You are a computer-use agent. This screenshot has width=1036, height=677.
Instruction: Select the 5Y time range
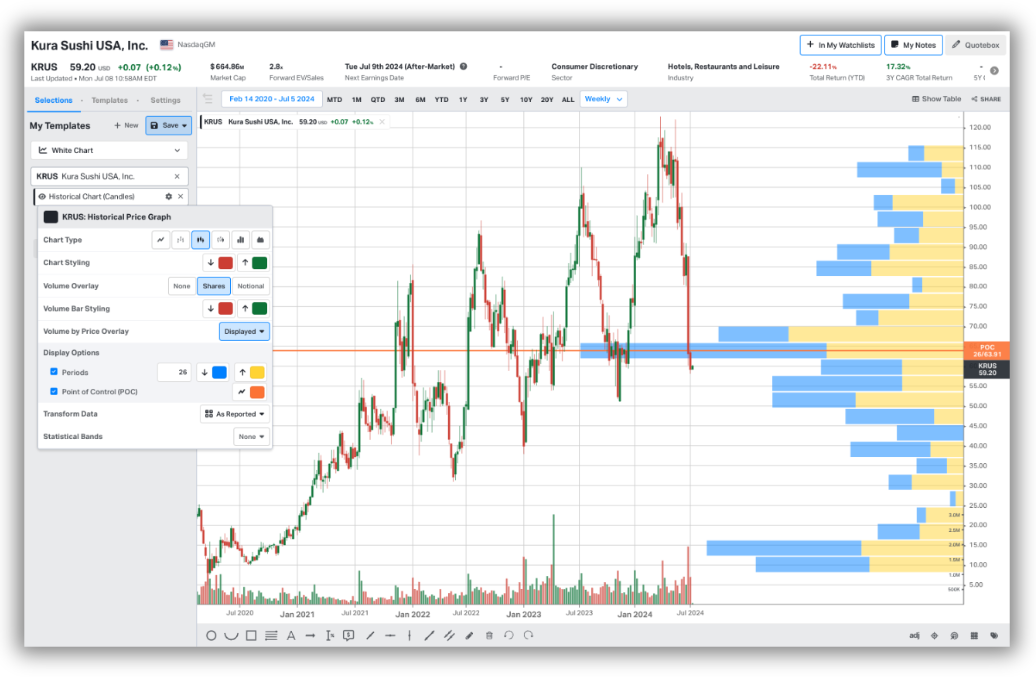coord(505,100)
